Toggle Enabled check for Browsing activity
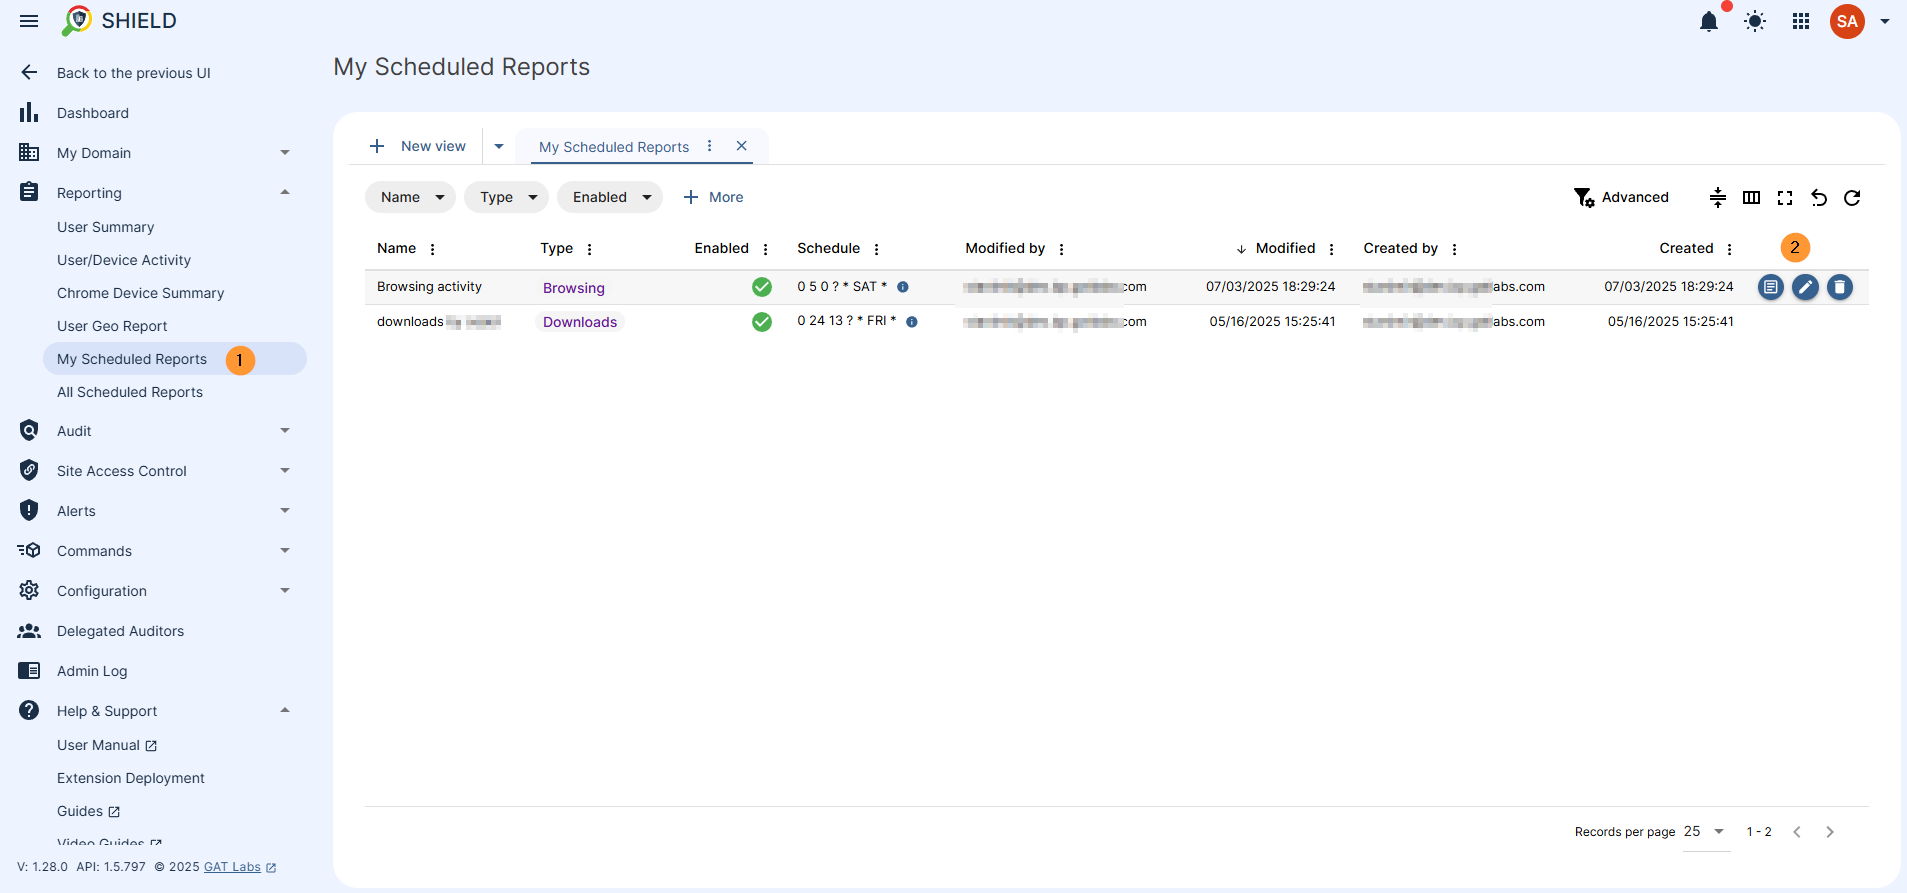 point(762,287)
